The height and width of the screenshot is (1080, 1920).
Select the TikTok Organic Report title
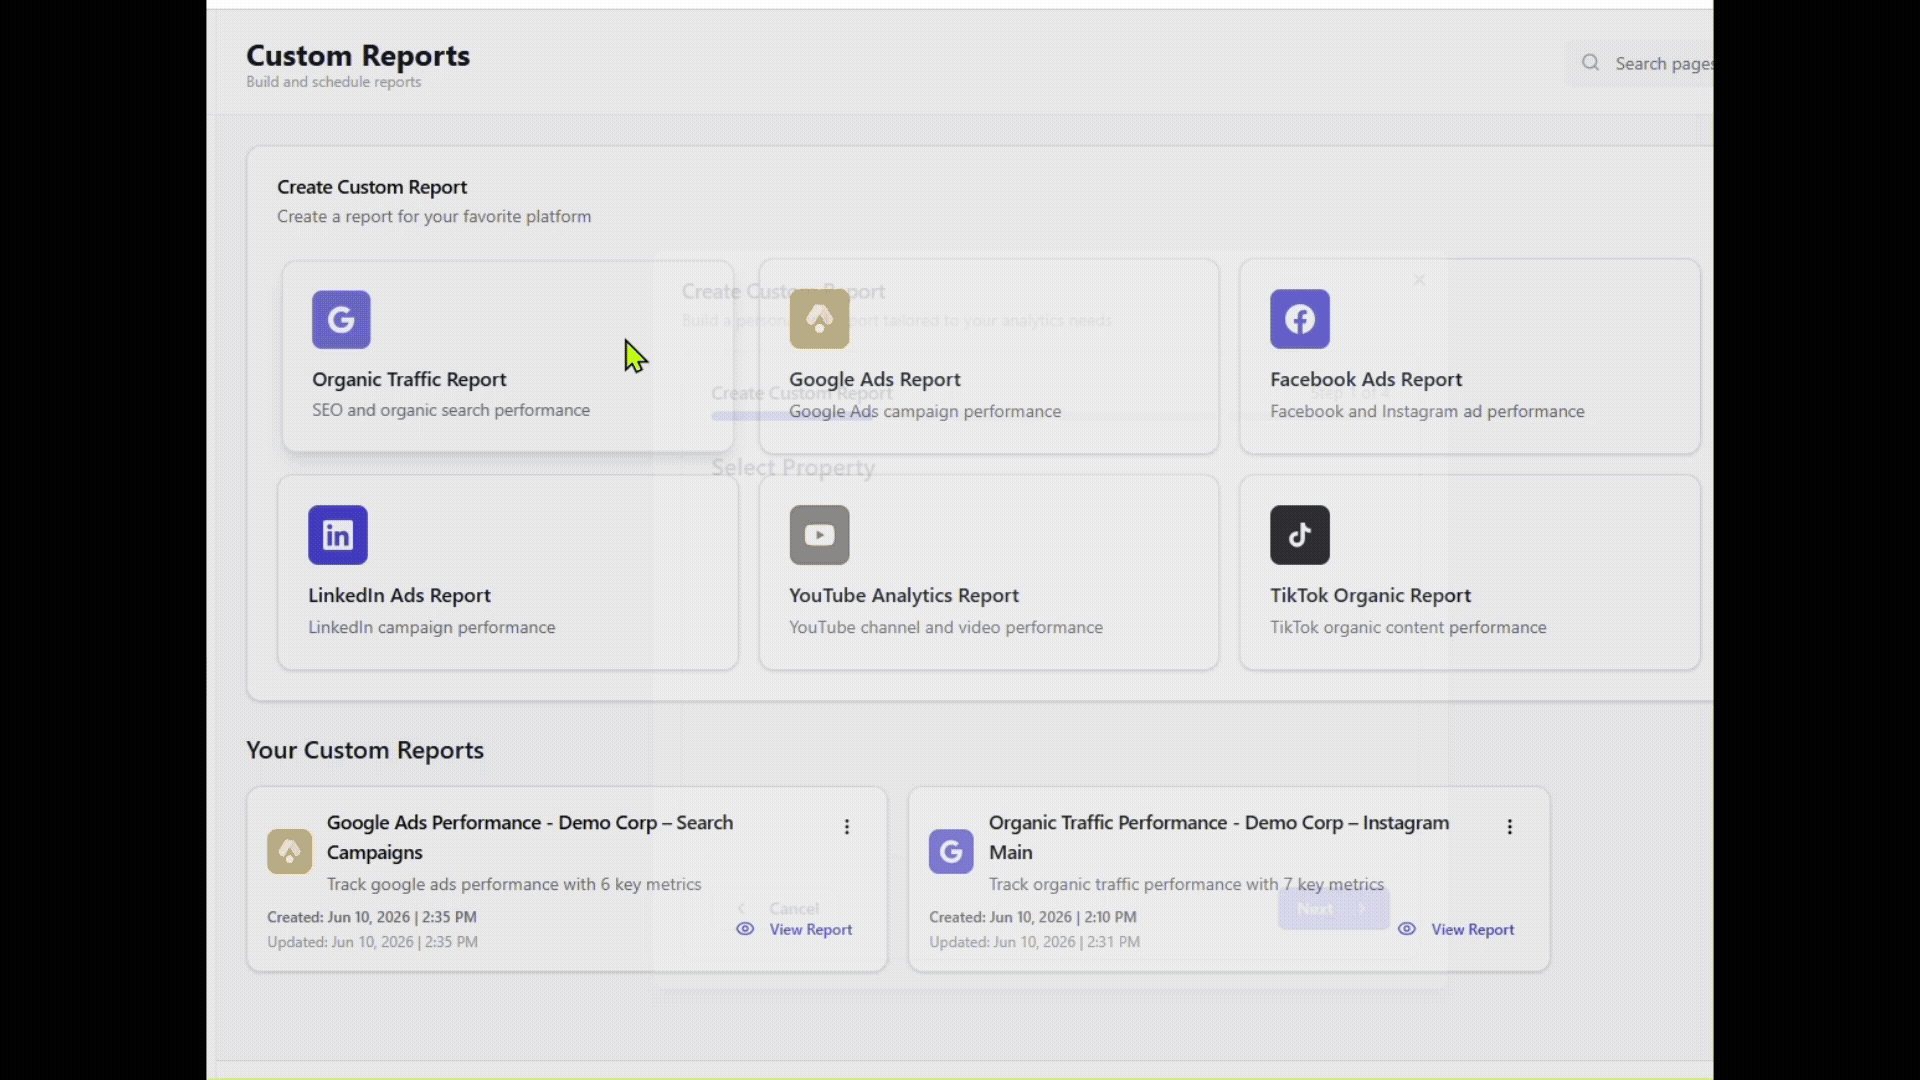(x=1370, y=595)
